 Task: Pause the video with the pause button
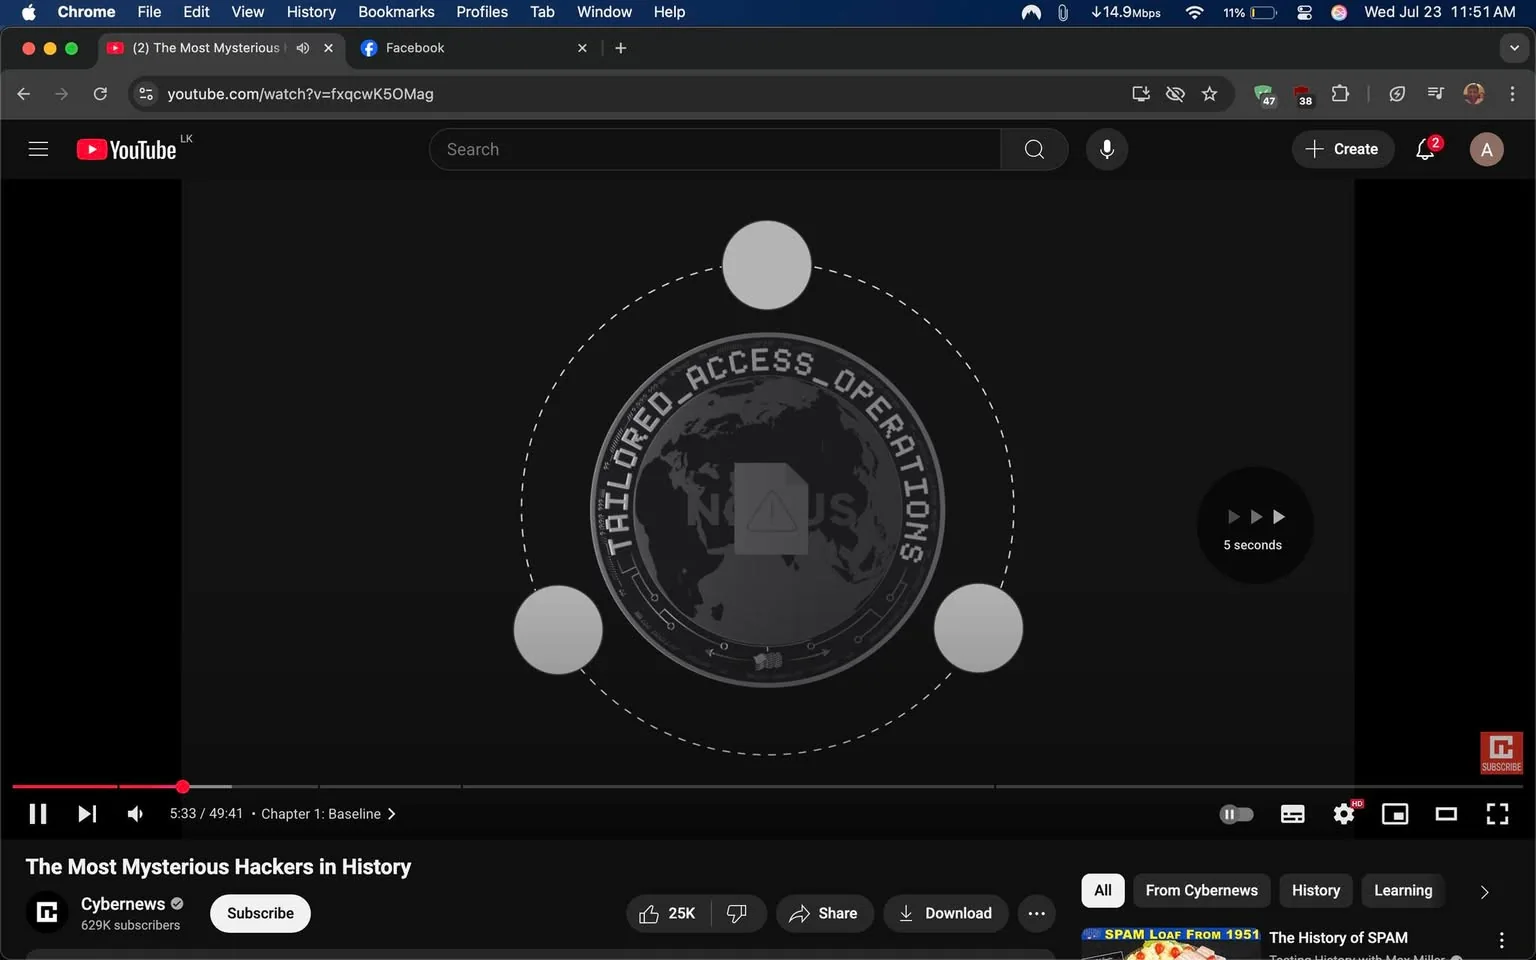coord(38,814)
